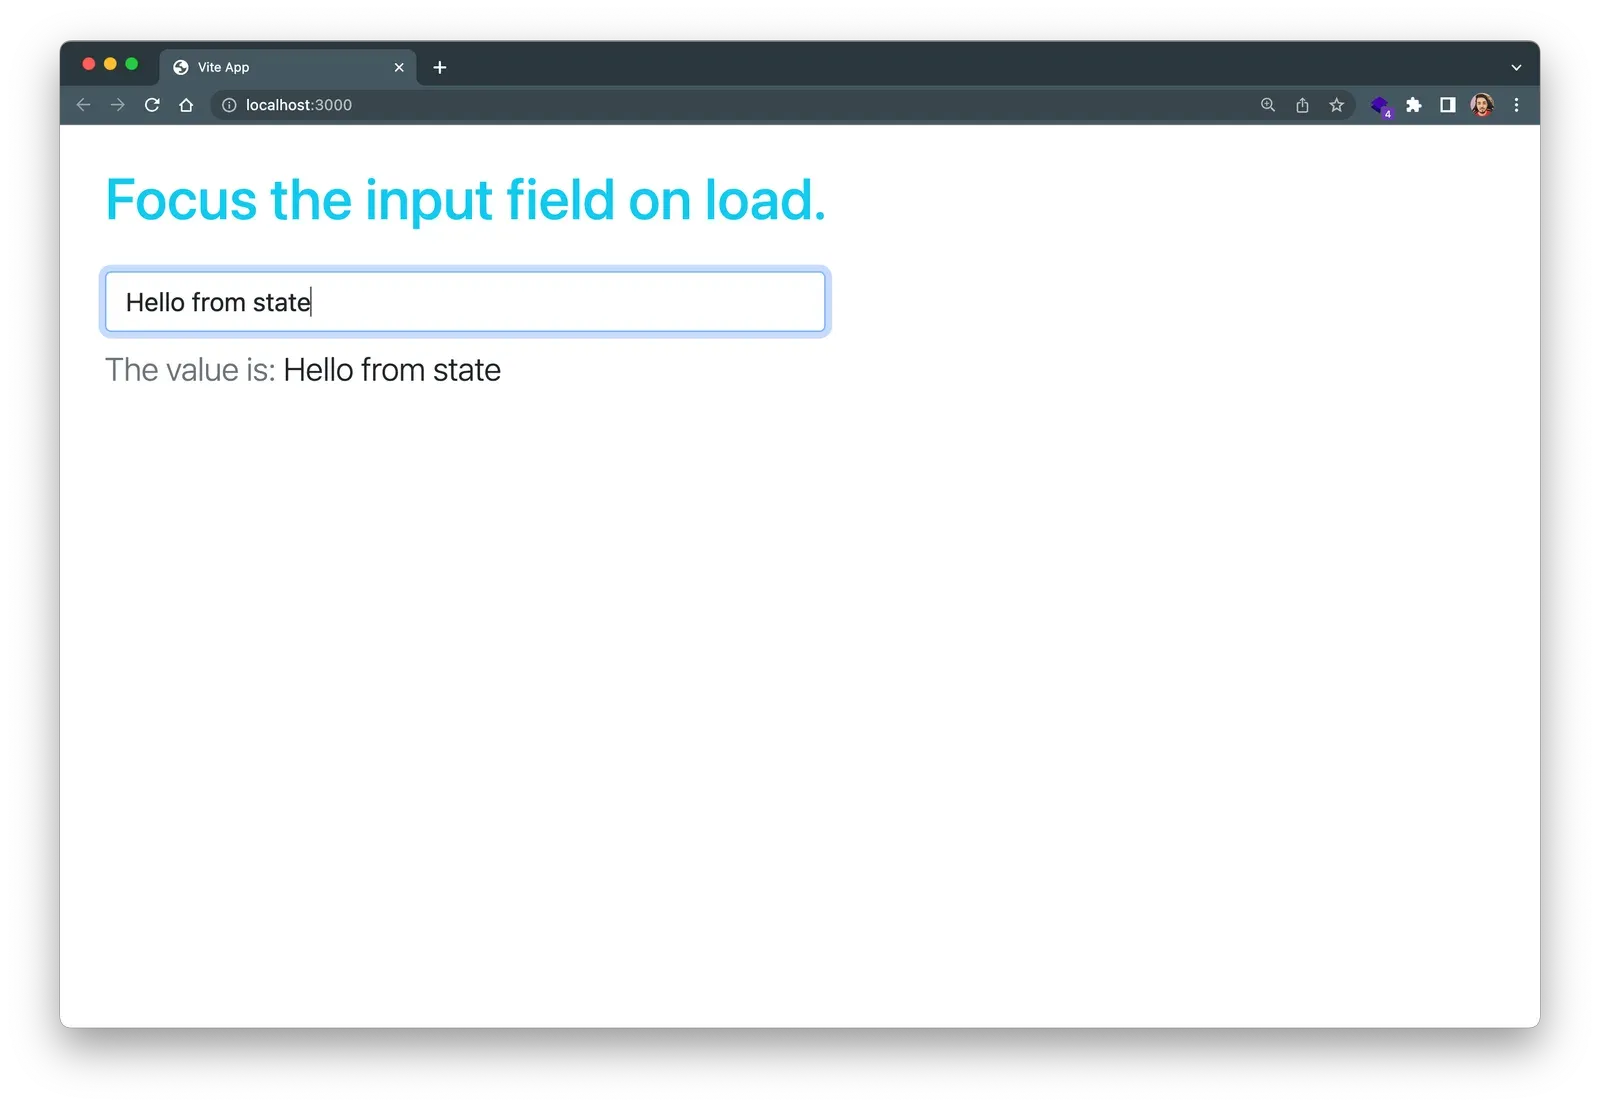This screenshot has height=1107, width=1600.
Task: Bookmark this tab with the star
Action: (1336, 105)
